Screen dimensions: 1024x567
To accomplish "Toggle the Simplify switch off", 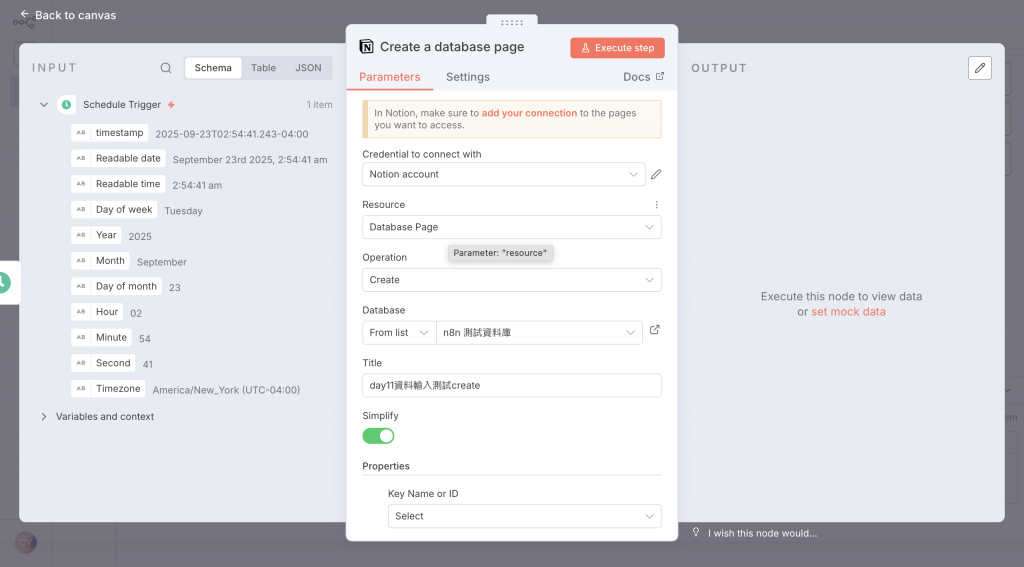I will (x=378, y=436).
